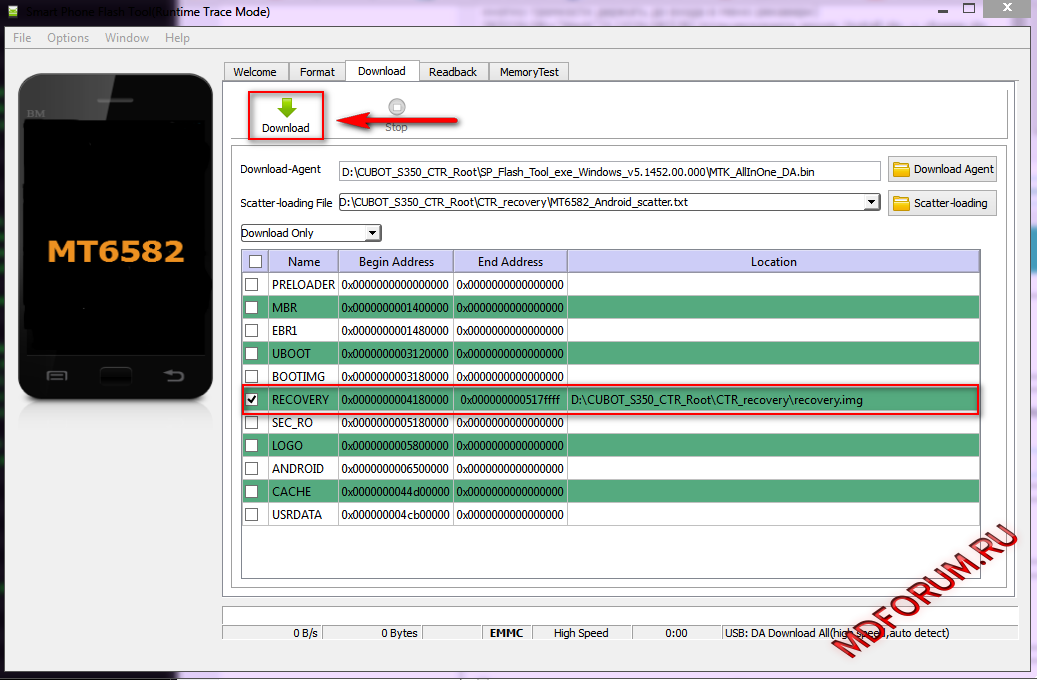Toggle the select-all checkbox in table header
This screenshot has height=680, width=1037.
click(255, 262)
